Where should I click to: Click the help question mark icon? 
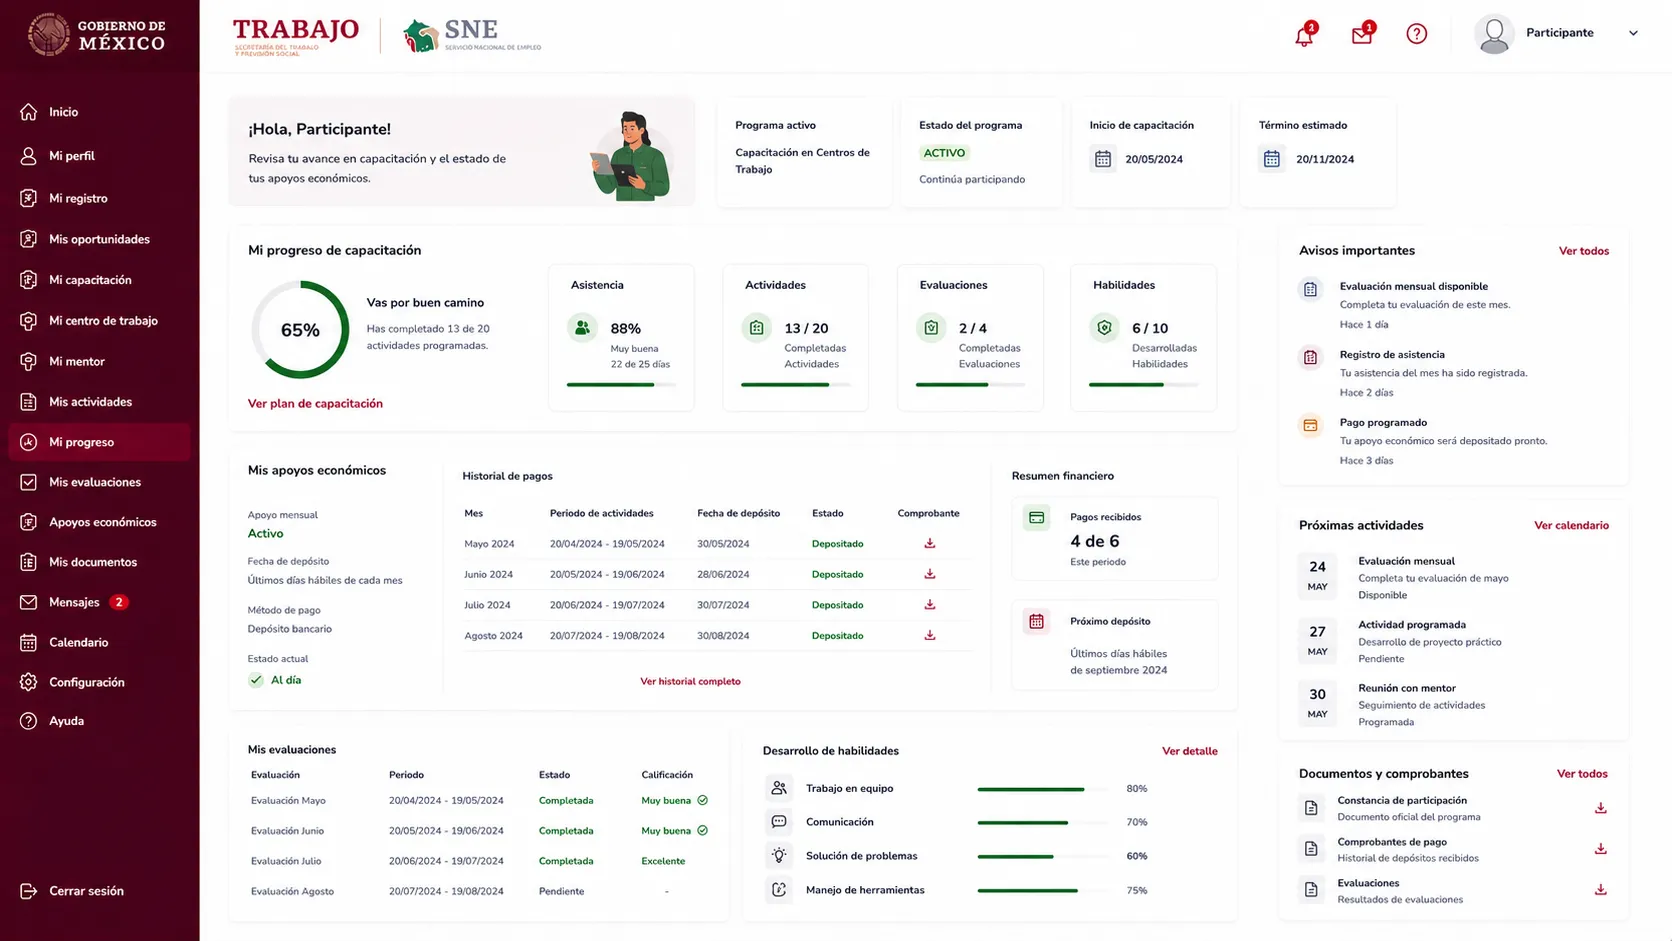[x=1416, y=34]
